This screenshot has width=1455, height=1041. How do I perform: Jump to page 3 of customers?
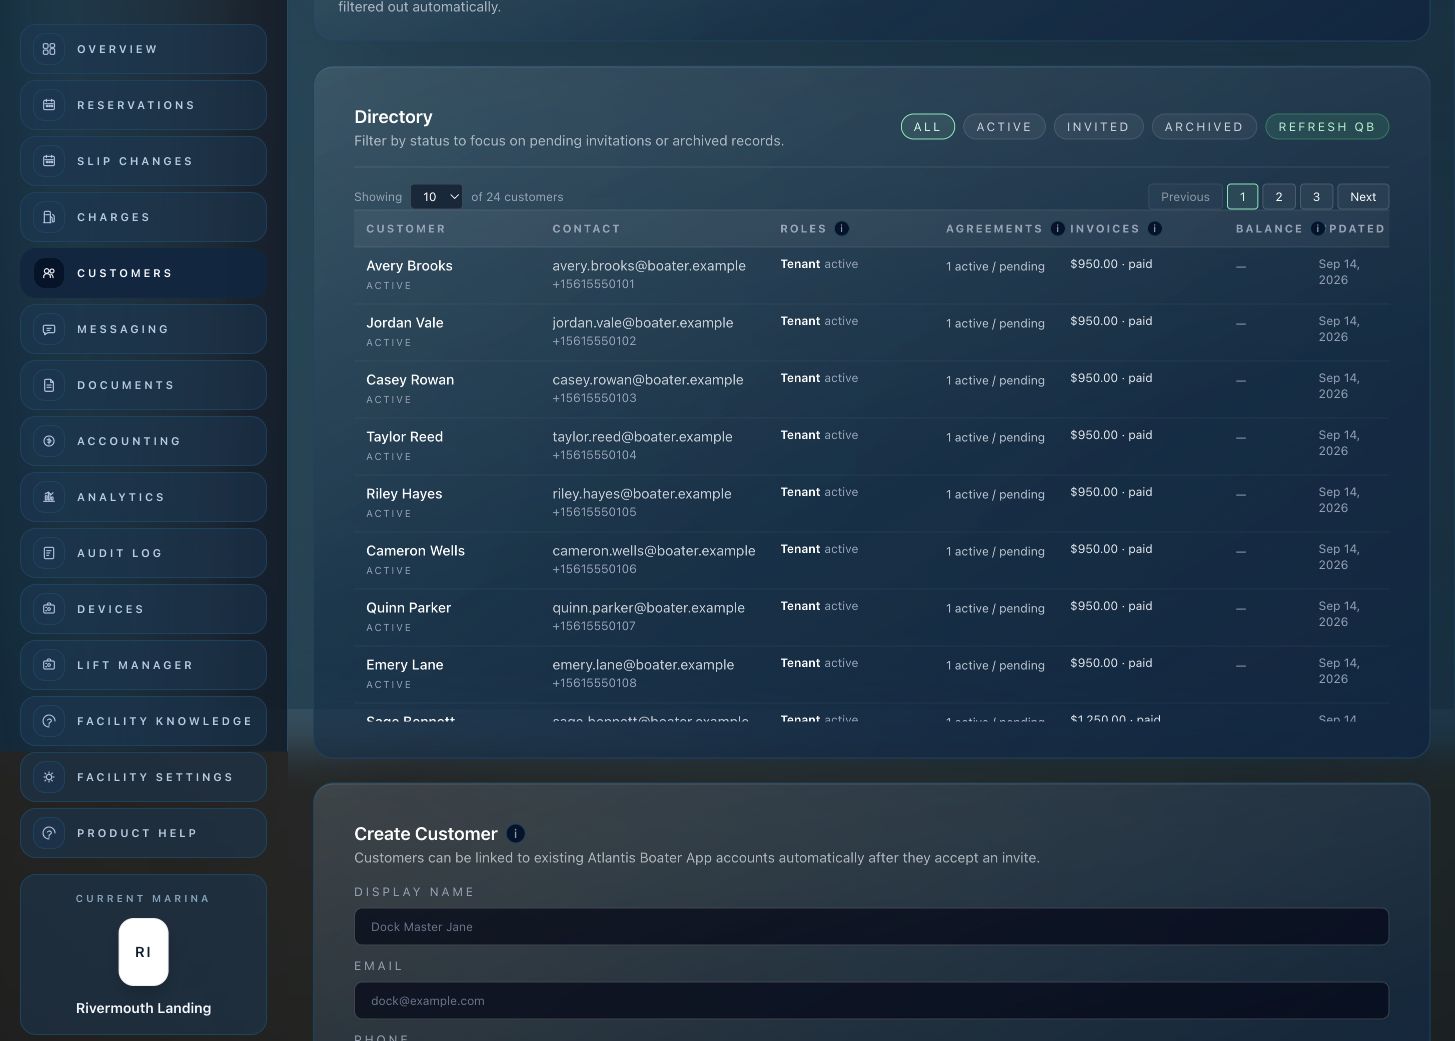tap(1316, 197)
